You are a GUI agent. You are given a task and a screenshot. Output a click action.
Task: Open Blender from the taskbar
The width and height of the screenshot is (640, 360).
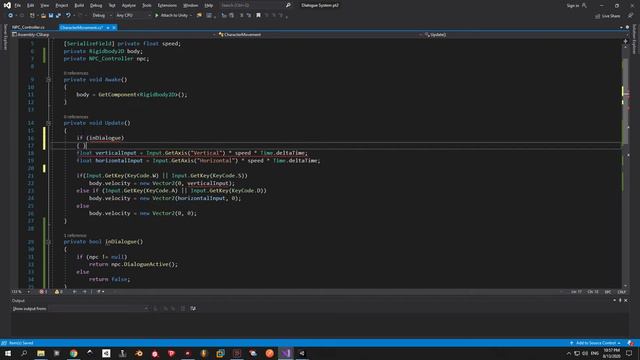(139, 353)
